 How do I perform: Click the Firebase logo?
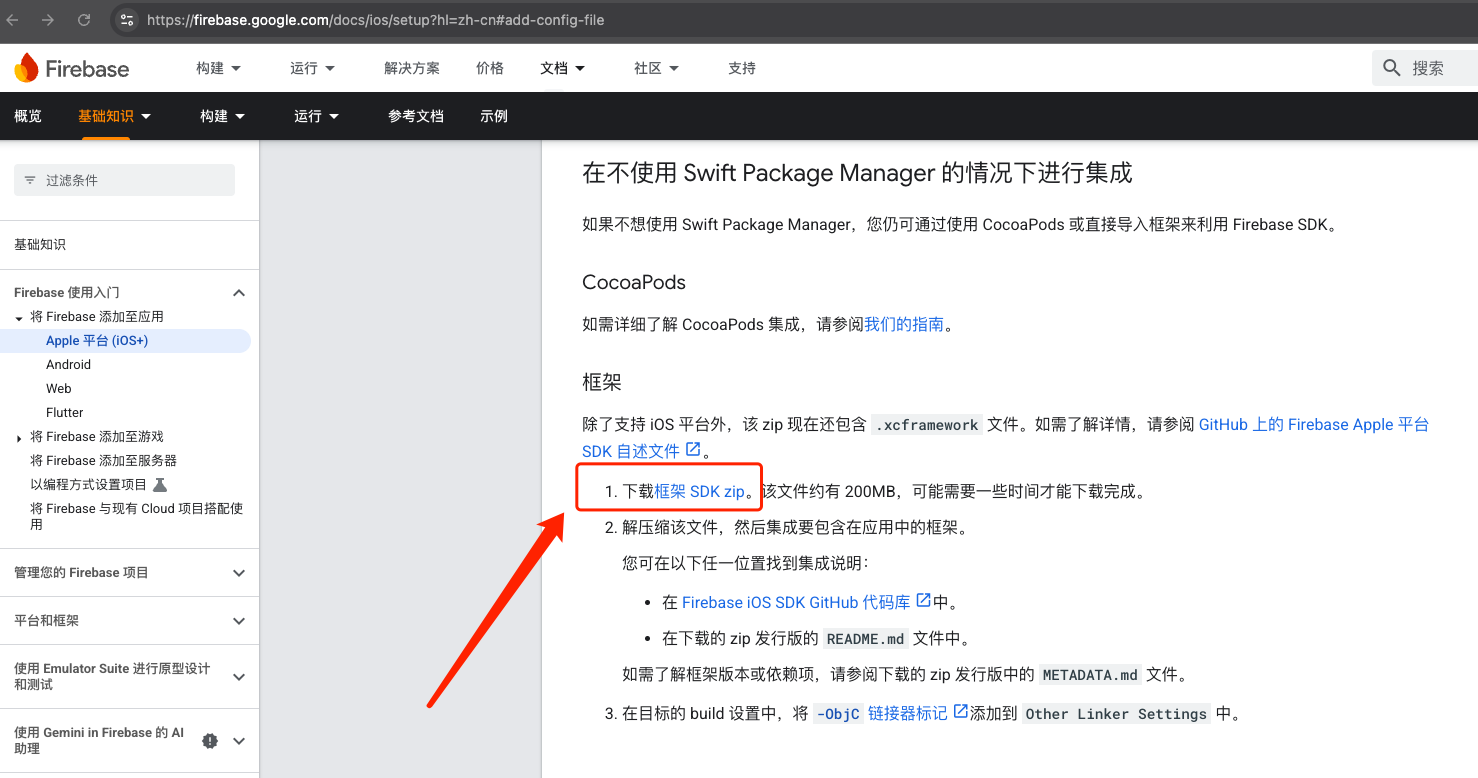coord(71,68)
